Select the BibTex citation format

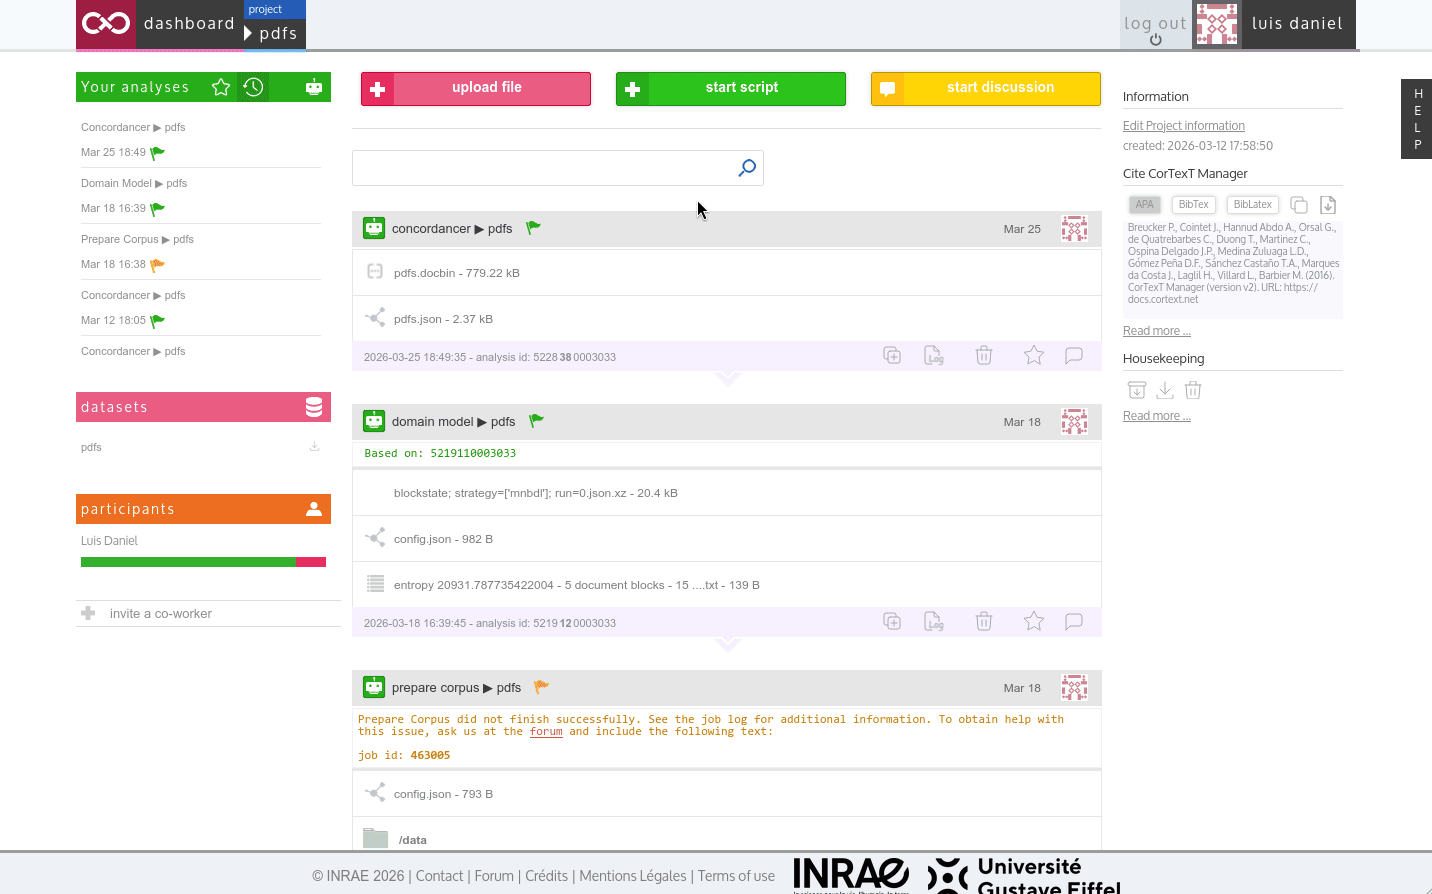pos(1193,205)
